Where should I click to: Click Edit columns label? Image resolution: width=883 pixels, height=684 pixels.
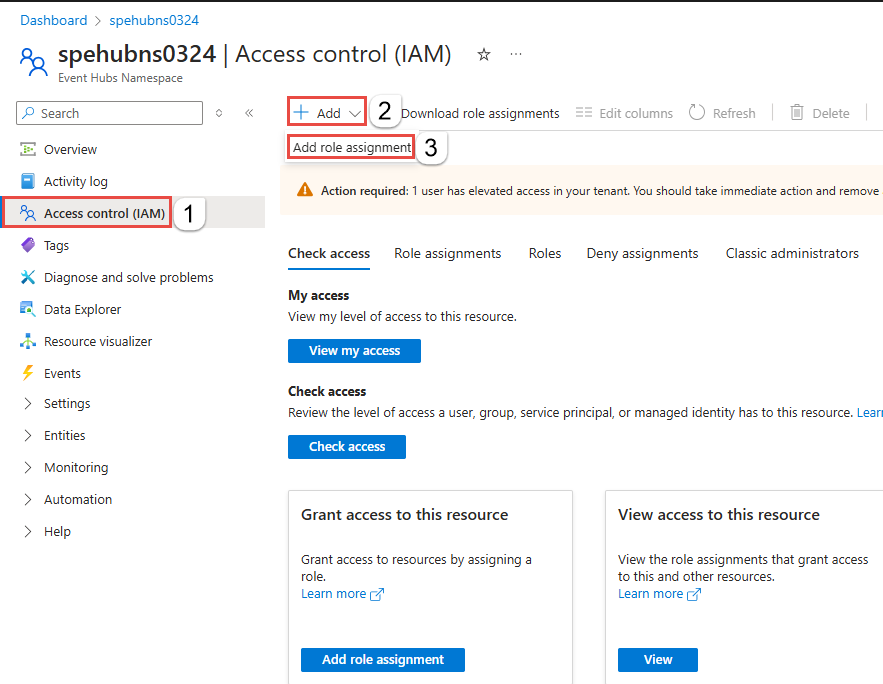click(x=636, y=114)
